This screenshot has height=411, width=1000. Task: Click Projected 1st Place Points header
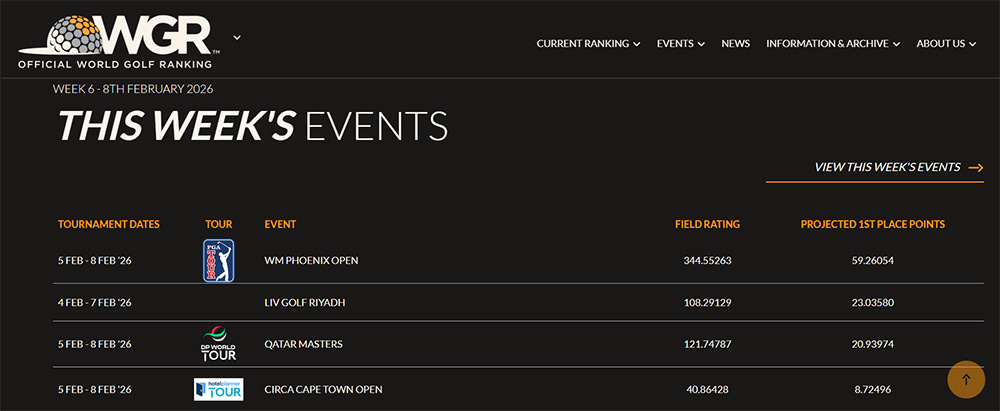(873, 224)
